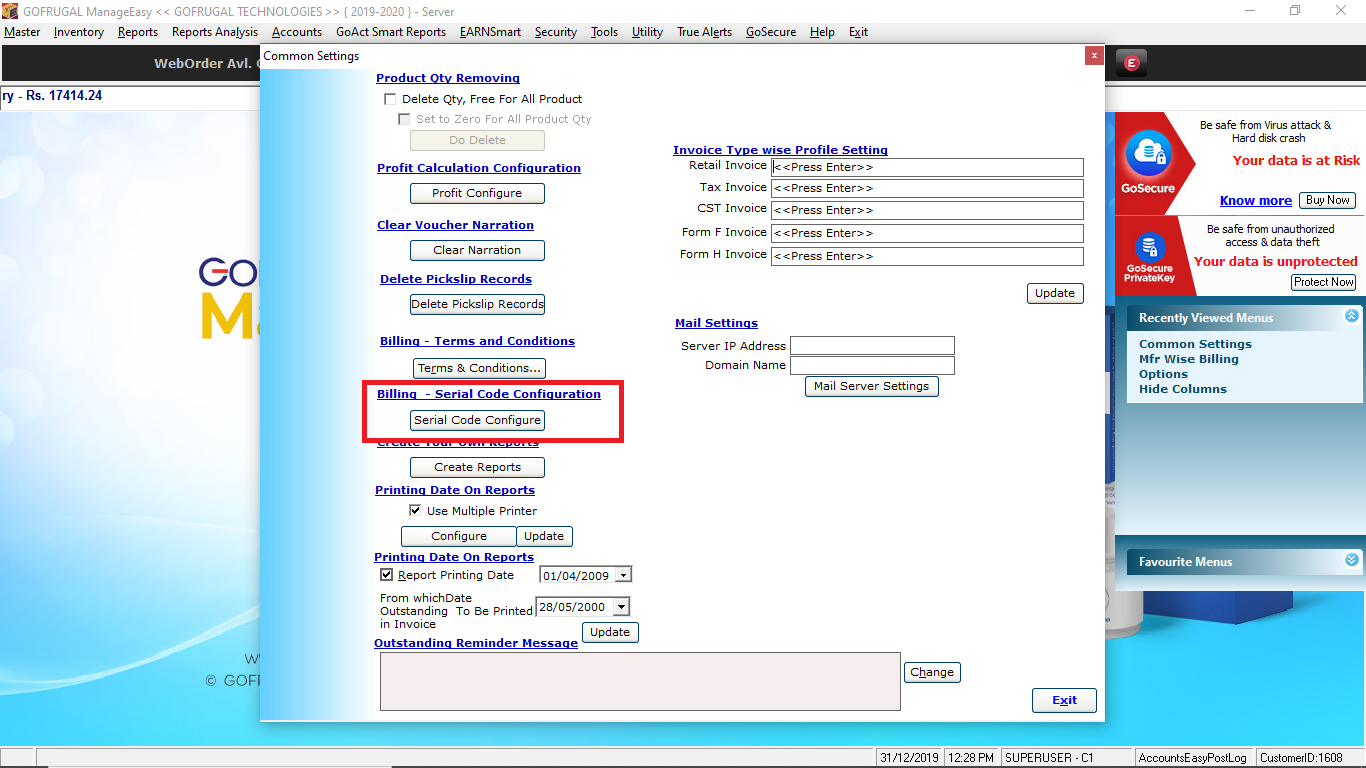Click Exit in the menu bar

click(x=858, y=32)
